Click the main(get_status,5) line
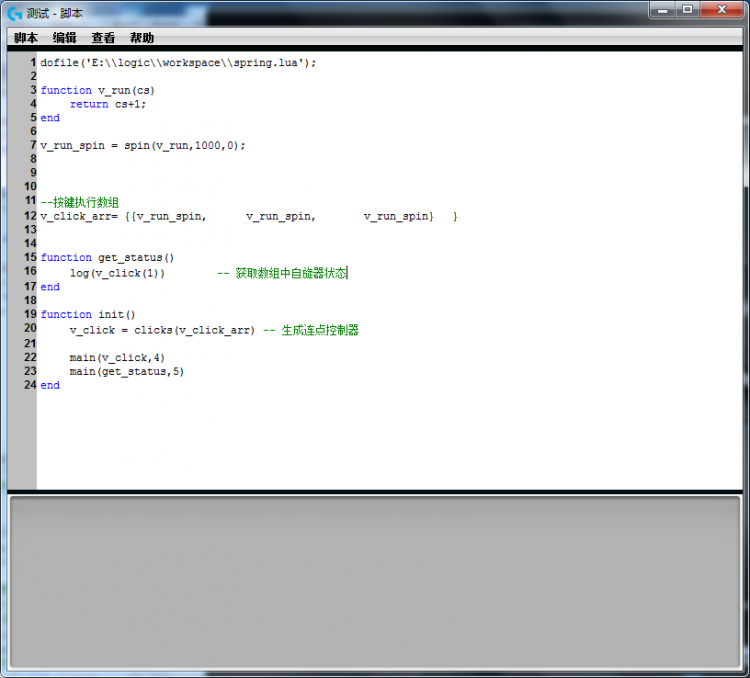This screenshot has height=678, width=750. (x=126, y=371)
